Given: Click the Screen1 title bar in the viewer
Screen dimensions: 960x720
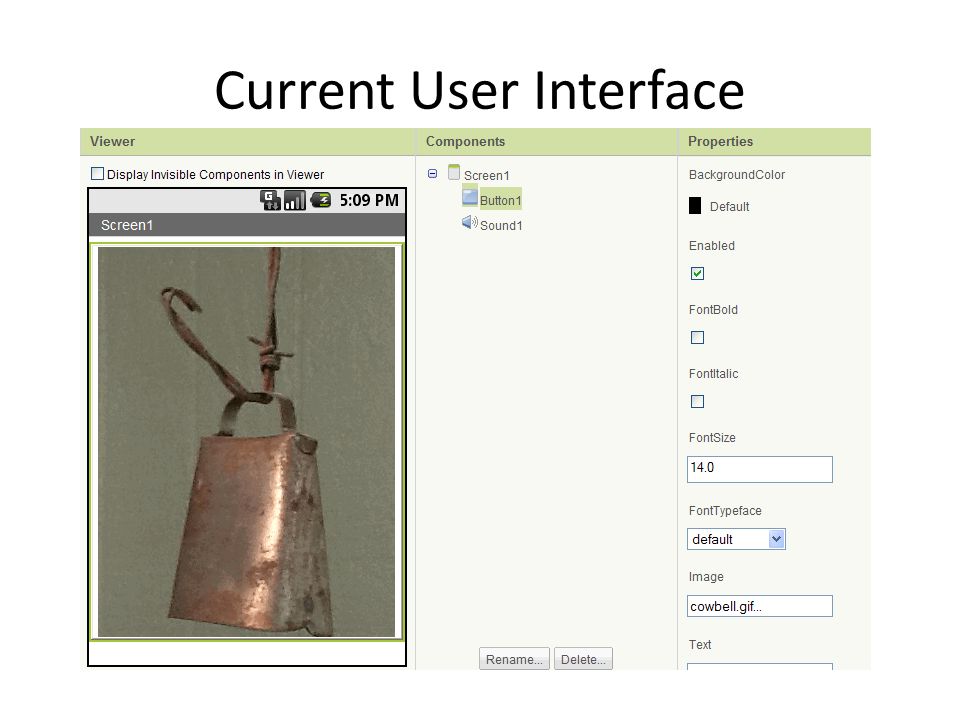Looking at the screenshot, I should (x=247, y=225).
